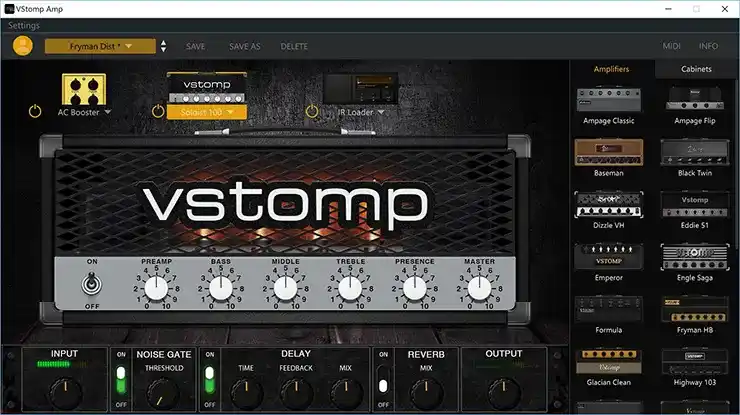Click the orange user profile icon
The width and height of the screenshot is (740, 415).
pos(23,46)
